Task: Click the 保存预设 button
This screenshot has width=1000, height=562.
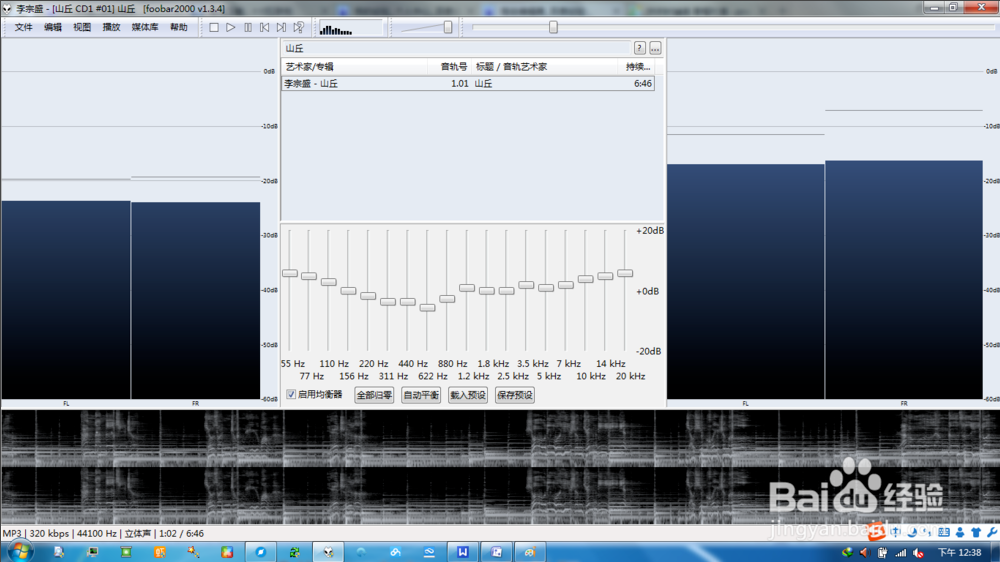Action: pyautogui.click(x=514, y=395)
